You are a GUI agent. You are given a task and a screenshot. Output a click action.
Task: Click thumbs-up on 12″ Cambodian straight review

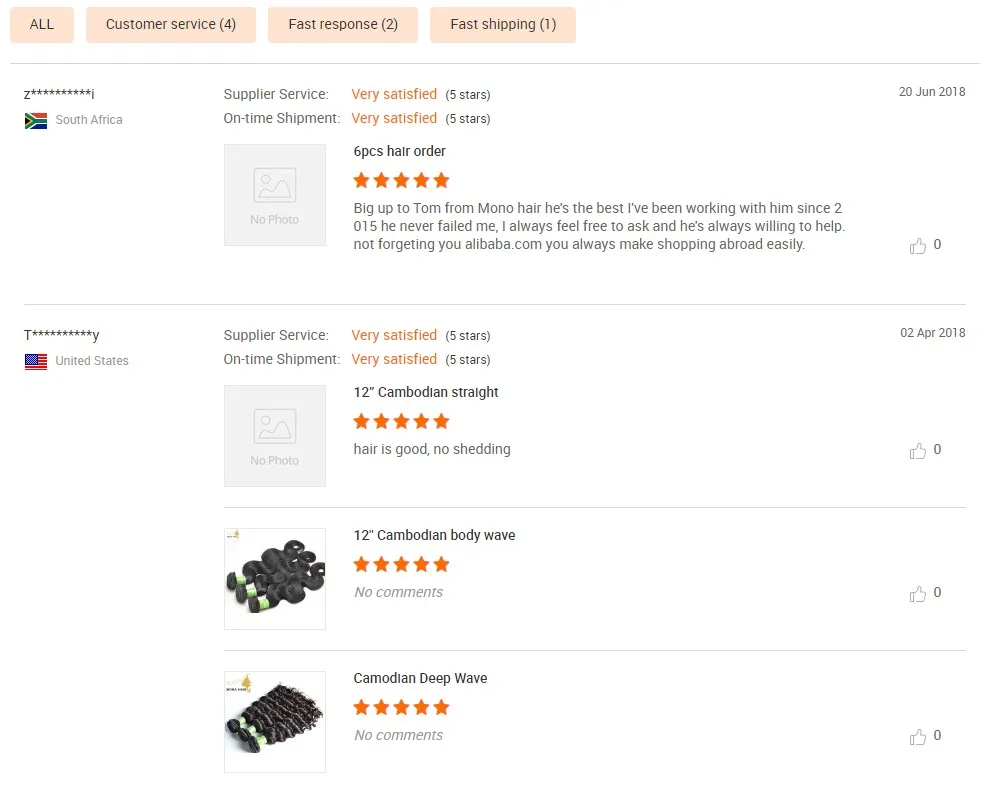click(x=918, y=451)
